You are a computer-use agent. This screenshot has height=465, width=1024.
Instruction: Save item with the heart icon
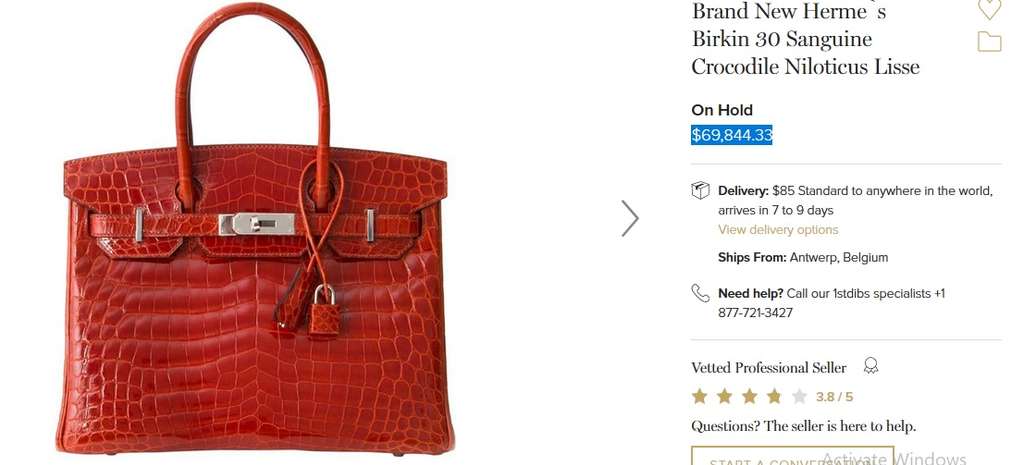pyautogui.click(x=989, y=8)
